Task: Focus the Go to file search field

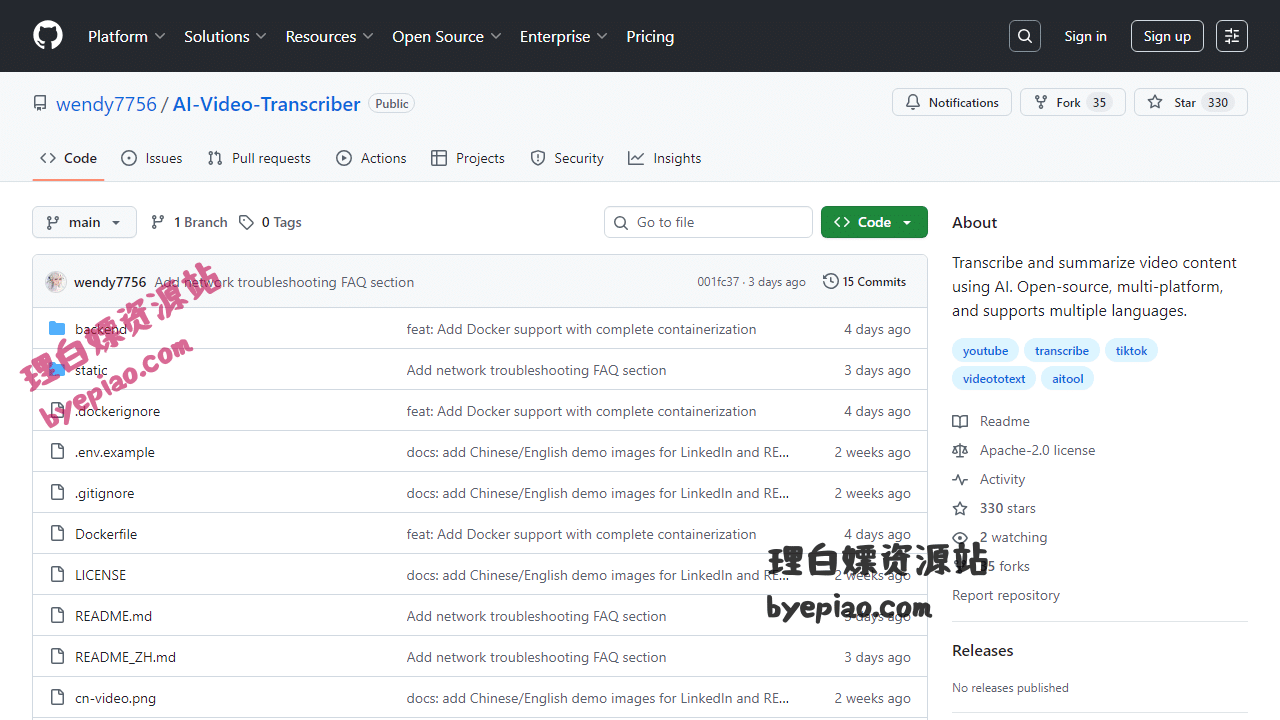Action: pos(708,222)
